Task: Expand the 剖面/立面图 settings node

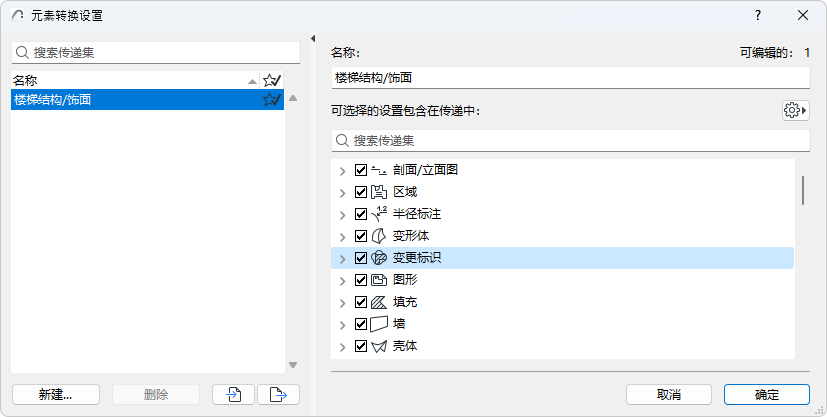Action: (x=343, y=170)
